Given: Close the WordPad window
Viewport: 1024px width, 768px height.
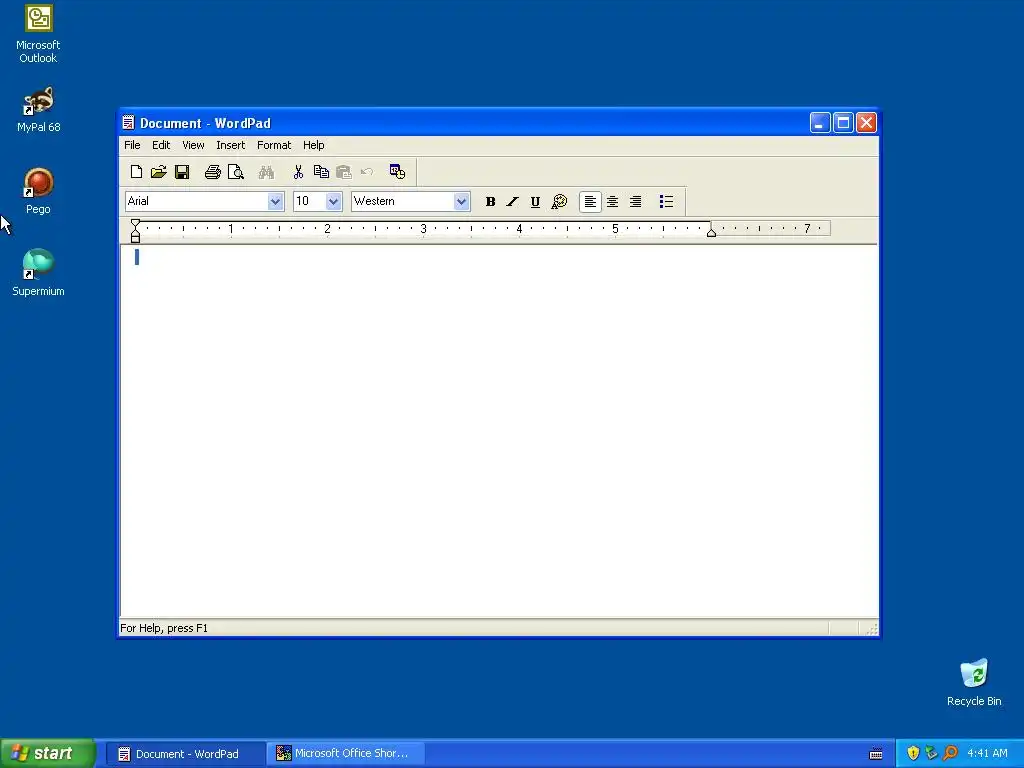Looking at the screenshot, I should (866, 123).
